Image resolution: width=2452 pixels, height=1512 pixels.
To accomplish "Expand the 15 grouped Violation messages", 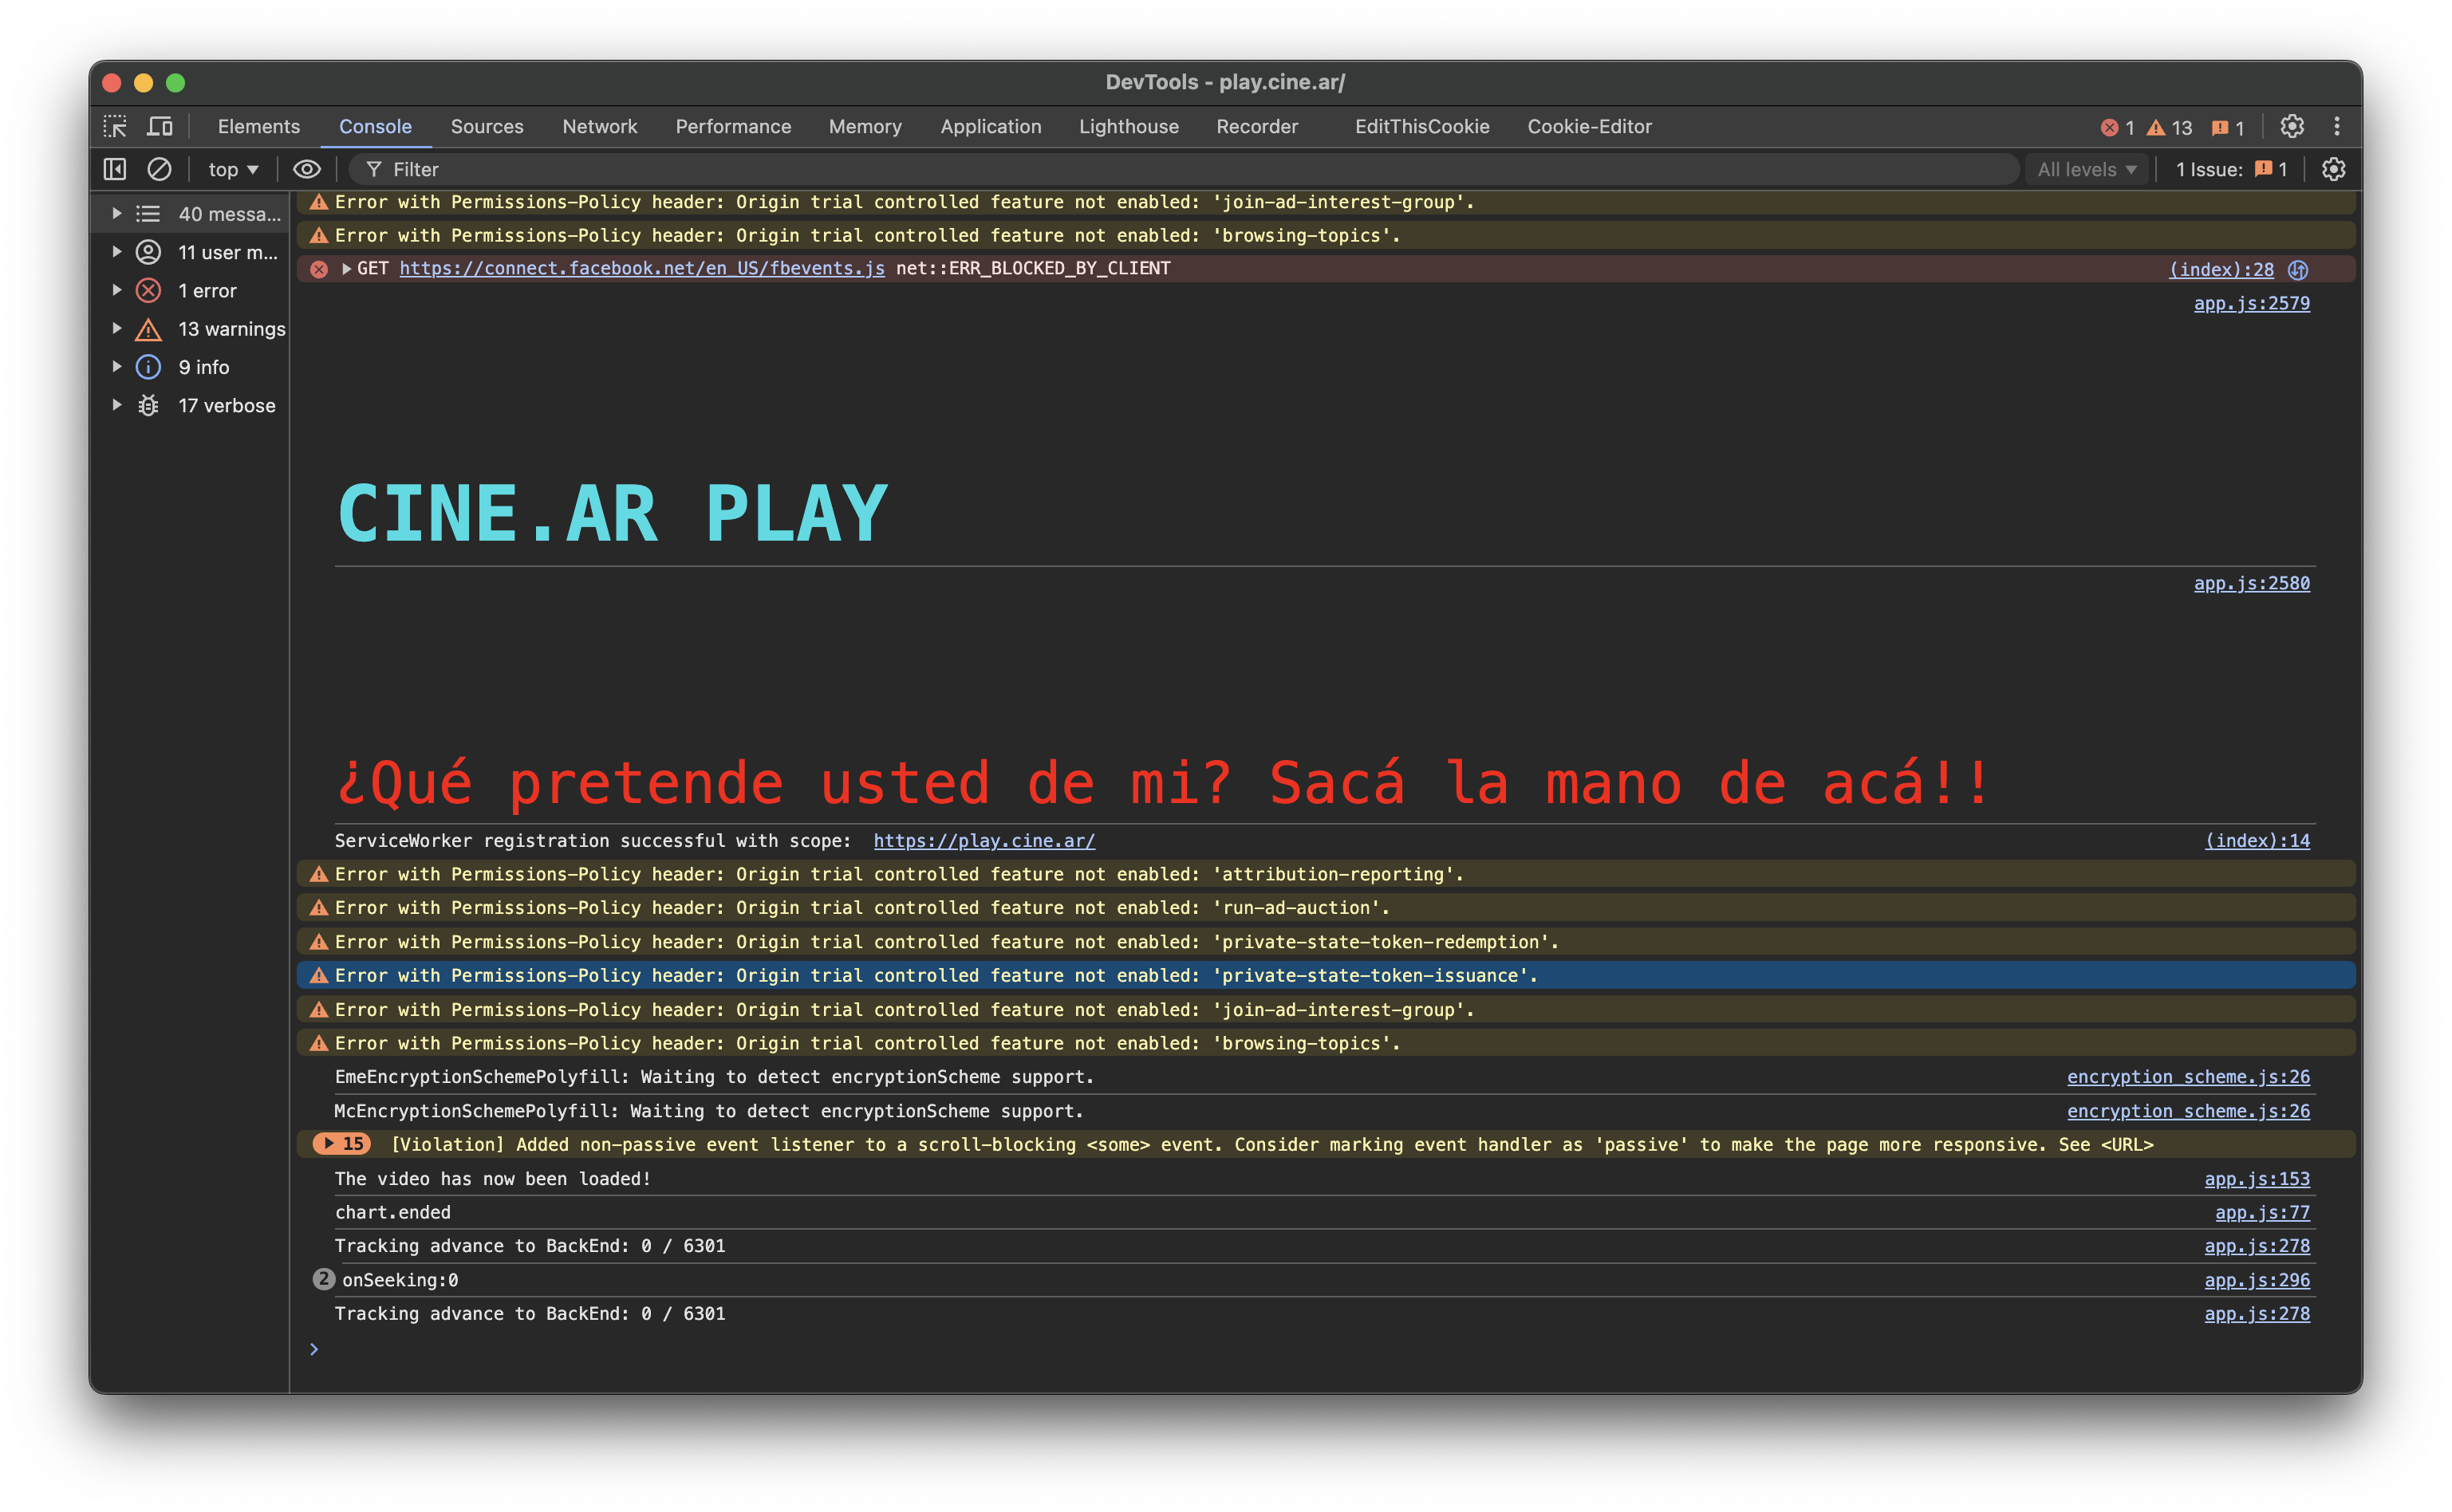I will 342,1144.
